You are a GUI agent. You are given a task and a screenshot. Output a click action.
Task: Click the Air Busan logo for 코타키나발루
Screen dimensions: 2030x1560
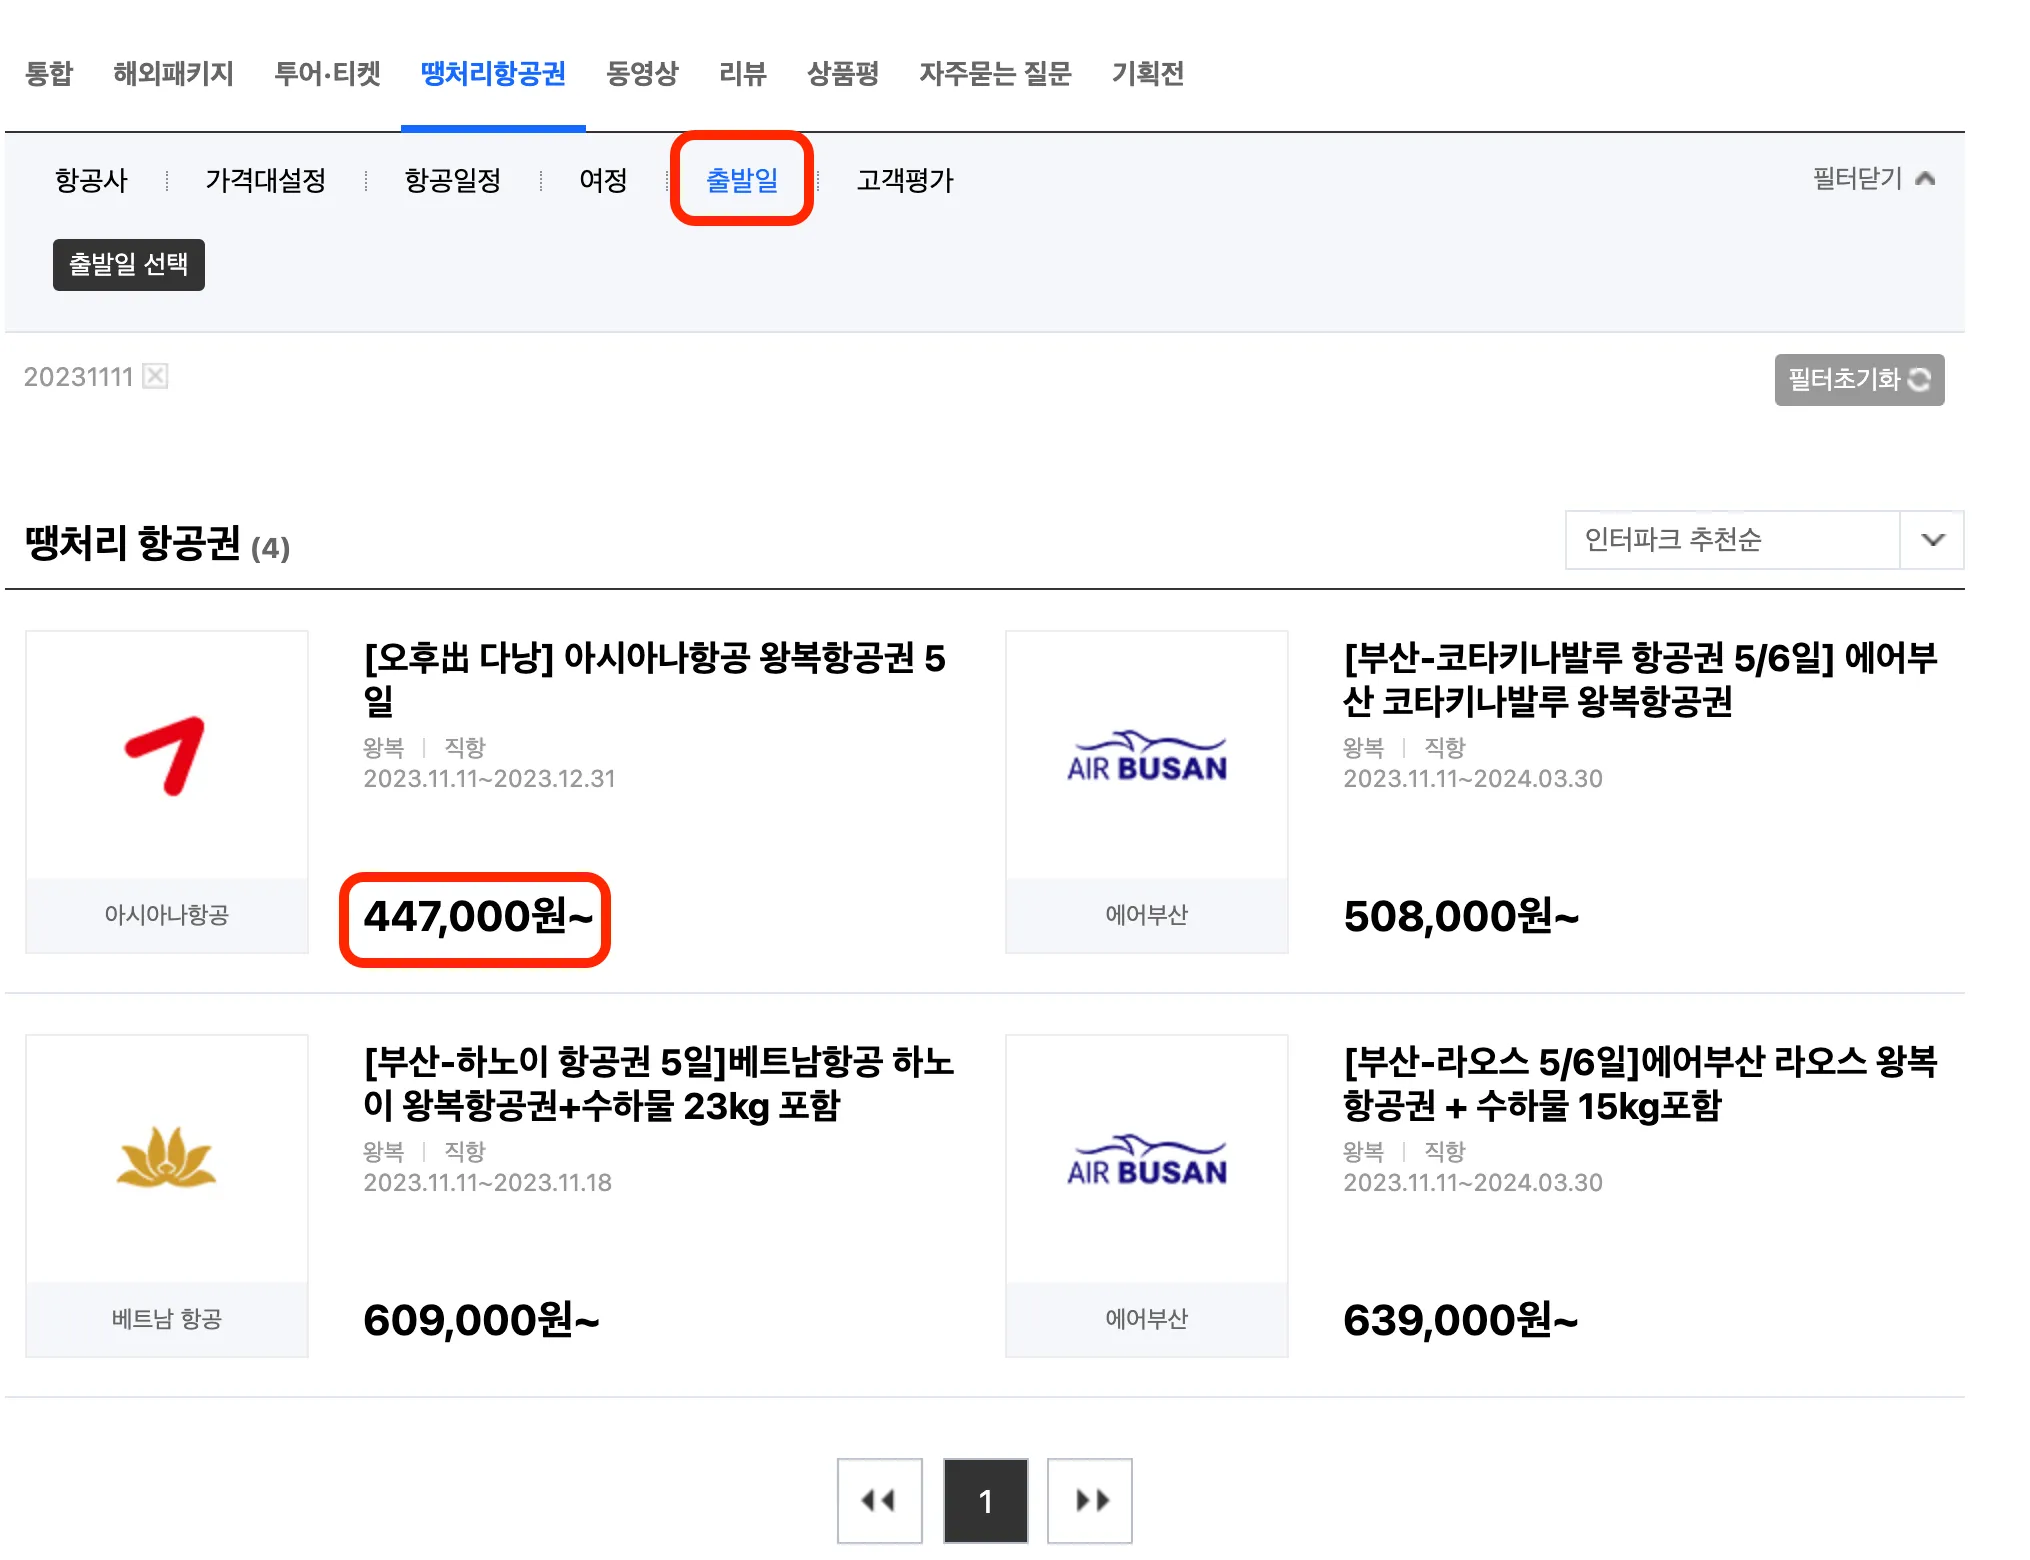[x=1147, y=756]
